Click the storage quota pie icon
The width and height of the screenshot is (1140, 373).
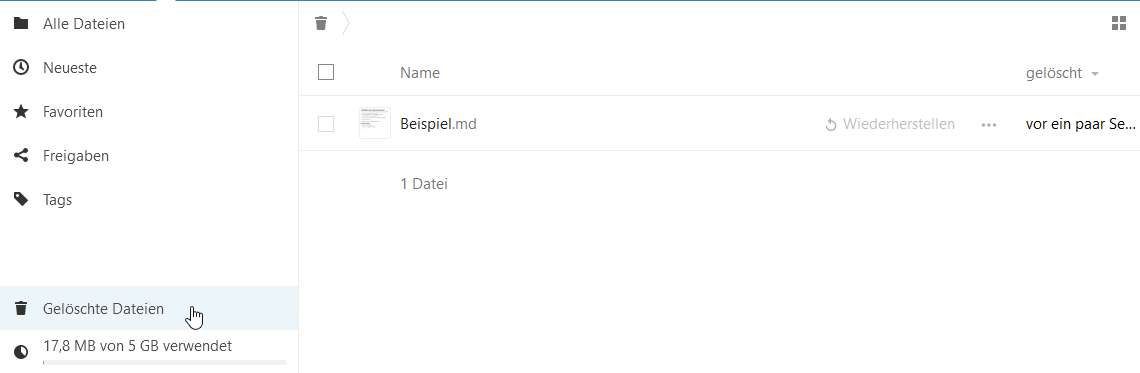click(x=21, y=352)
